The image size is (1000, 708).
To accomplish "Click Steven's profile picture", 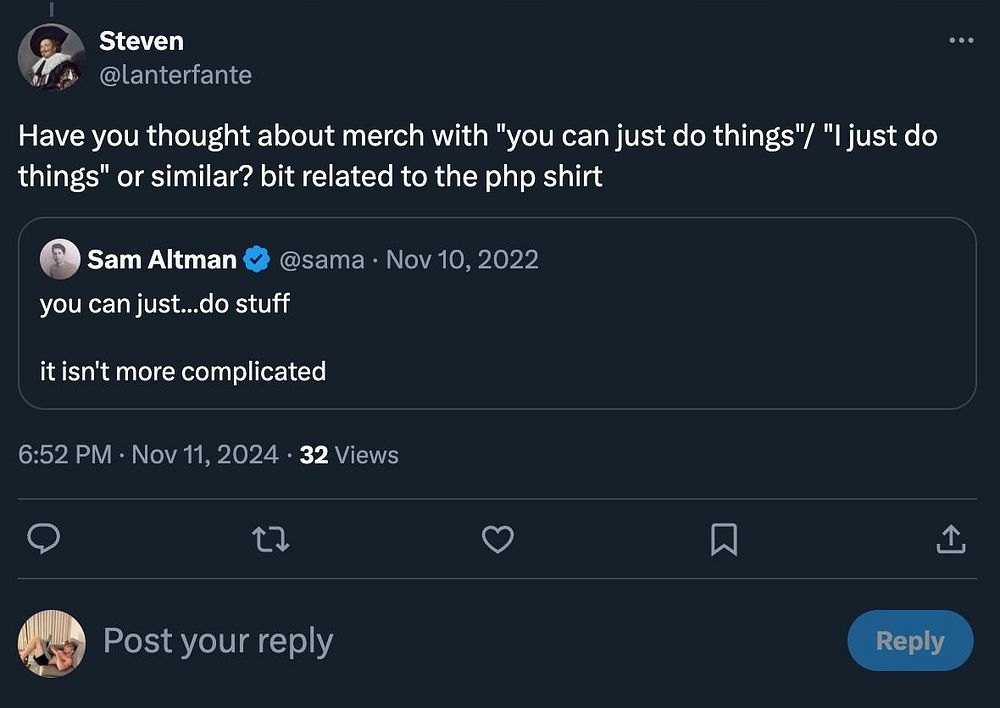I will (51, 57).
